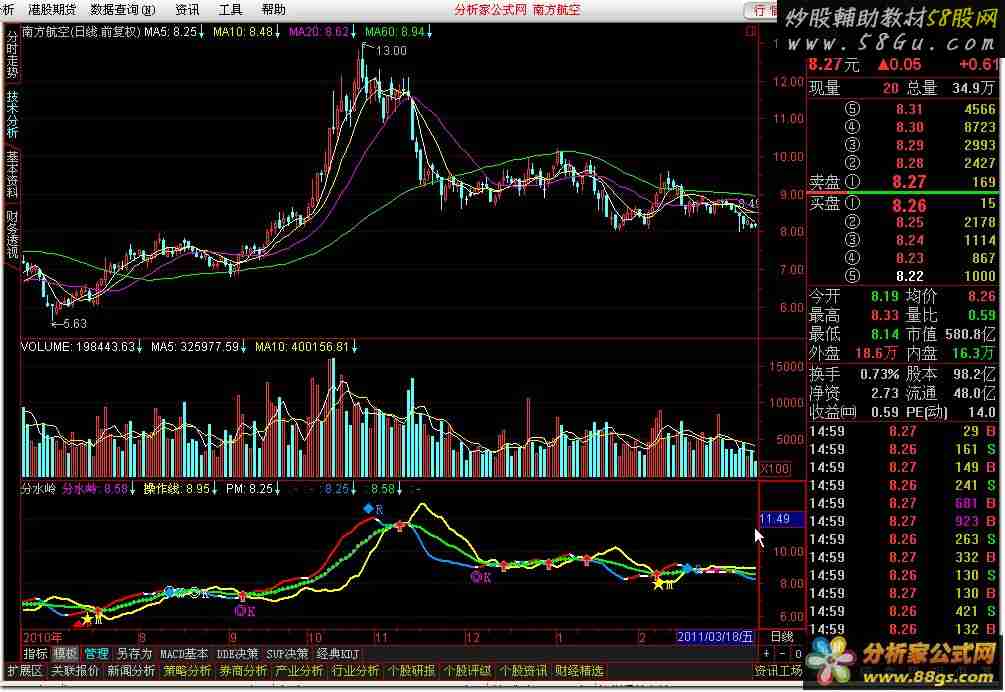Viewport: 1005px width, 692px height.
Task: Click the small square icon at chart corner
Action: [751, 31]
